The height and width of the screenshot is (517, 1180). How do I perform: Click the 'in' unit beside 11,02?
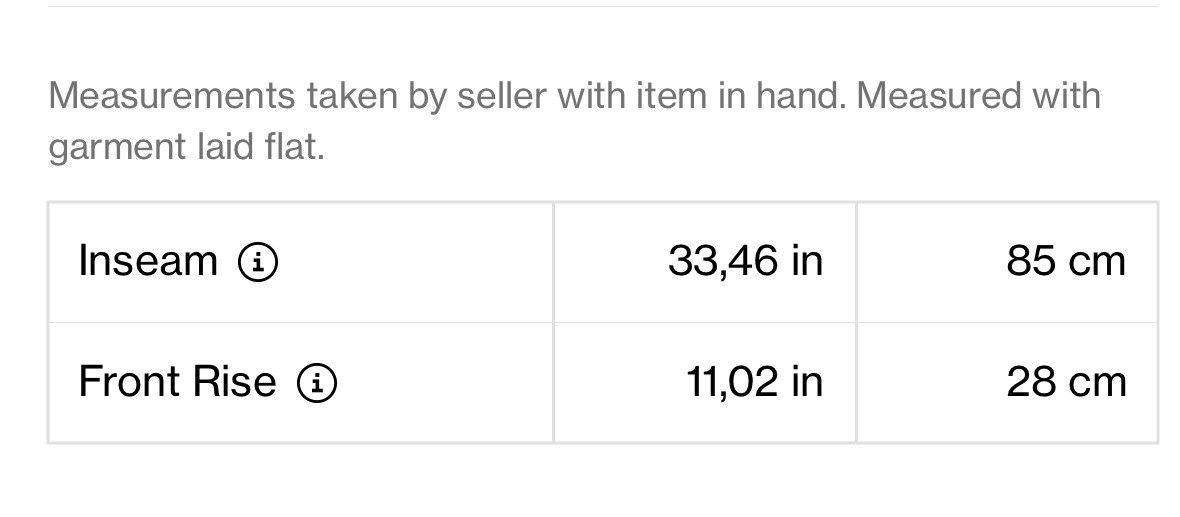coord(807,382)
